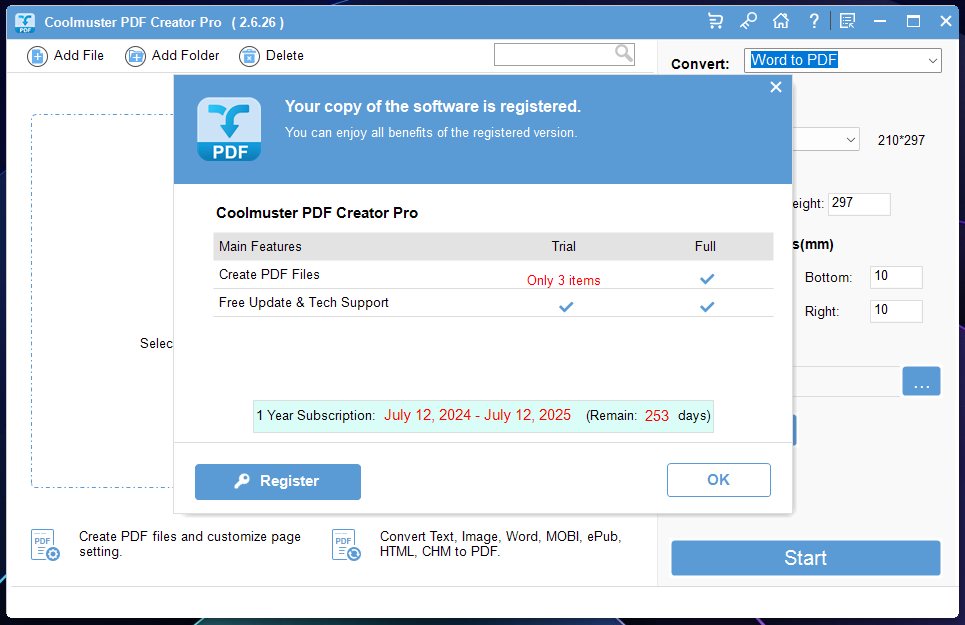
Task: Click the Add File toolbar button
Action: (x=66, y=56)
